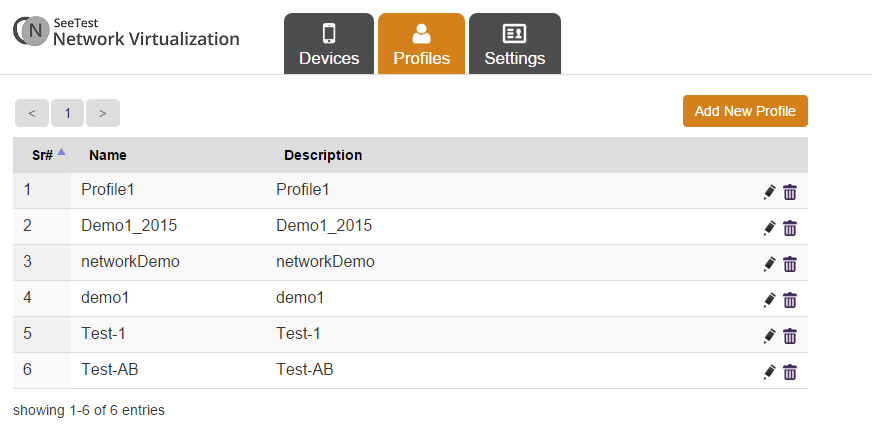Remove the demo1 profile via the trash icon
Viewport: 872px width, 431px height.
point(790,300)
